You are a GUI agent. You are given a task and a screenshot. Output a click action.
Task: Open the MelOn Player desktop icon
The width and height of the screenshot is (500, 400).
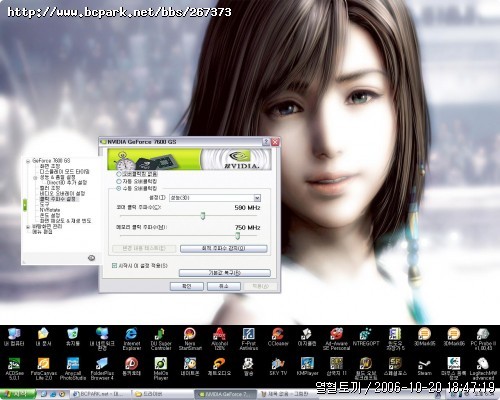click(161, 369)
